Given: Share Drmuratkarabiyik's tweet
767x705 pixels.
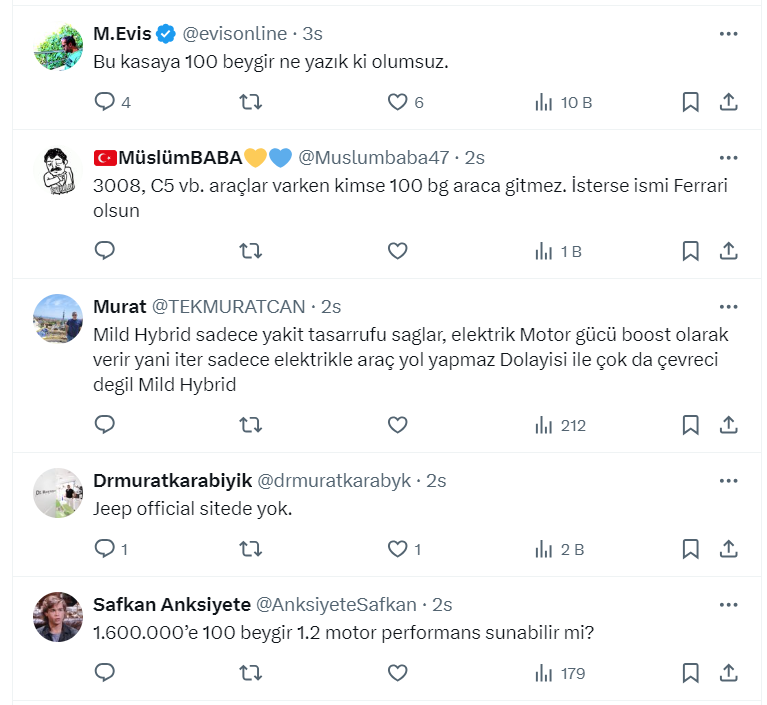Looking at the screenshot, I should [729, 549].
